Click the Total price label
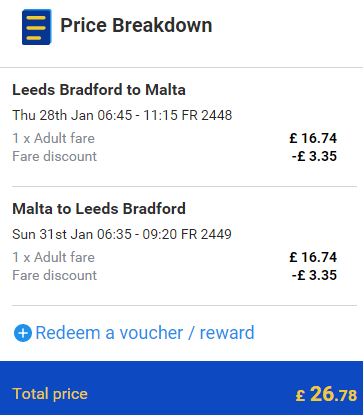363x415 pixels. click(x=50, y=394)
